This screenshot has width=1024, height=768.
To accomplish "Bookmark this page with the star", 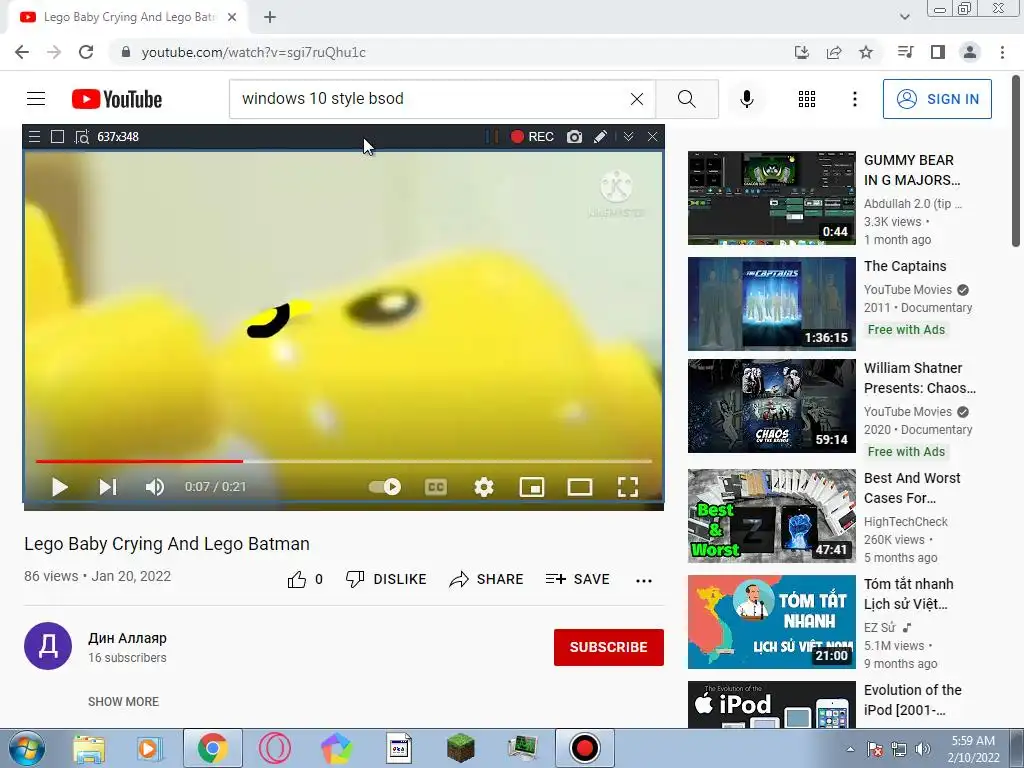I will pos(866,52).
